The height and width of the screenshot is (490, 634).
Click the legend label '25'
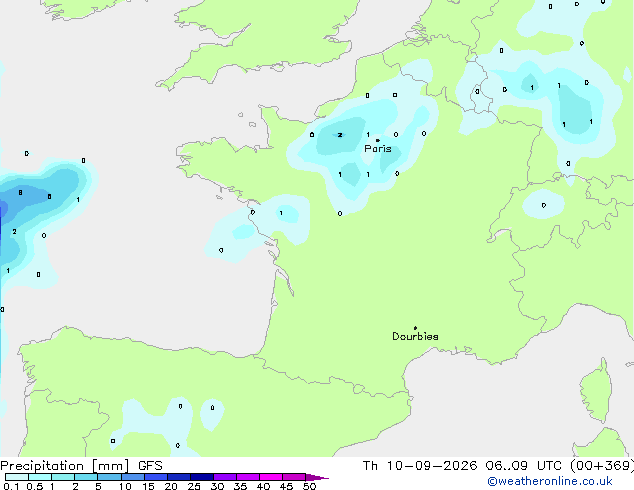coord(194,486)
